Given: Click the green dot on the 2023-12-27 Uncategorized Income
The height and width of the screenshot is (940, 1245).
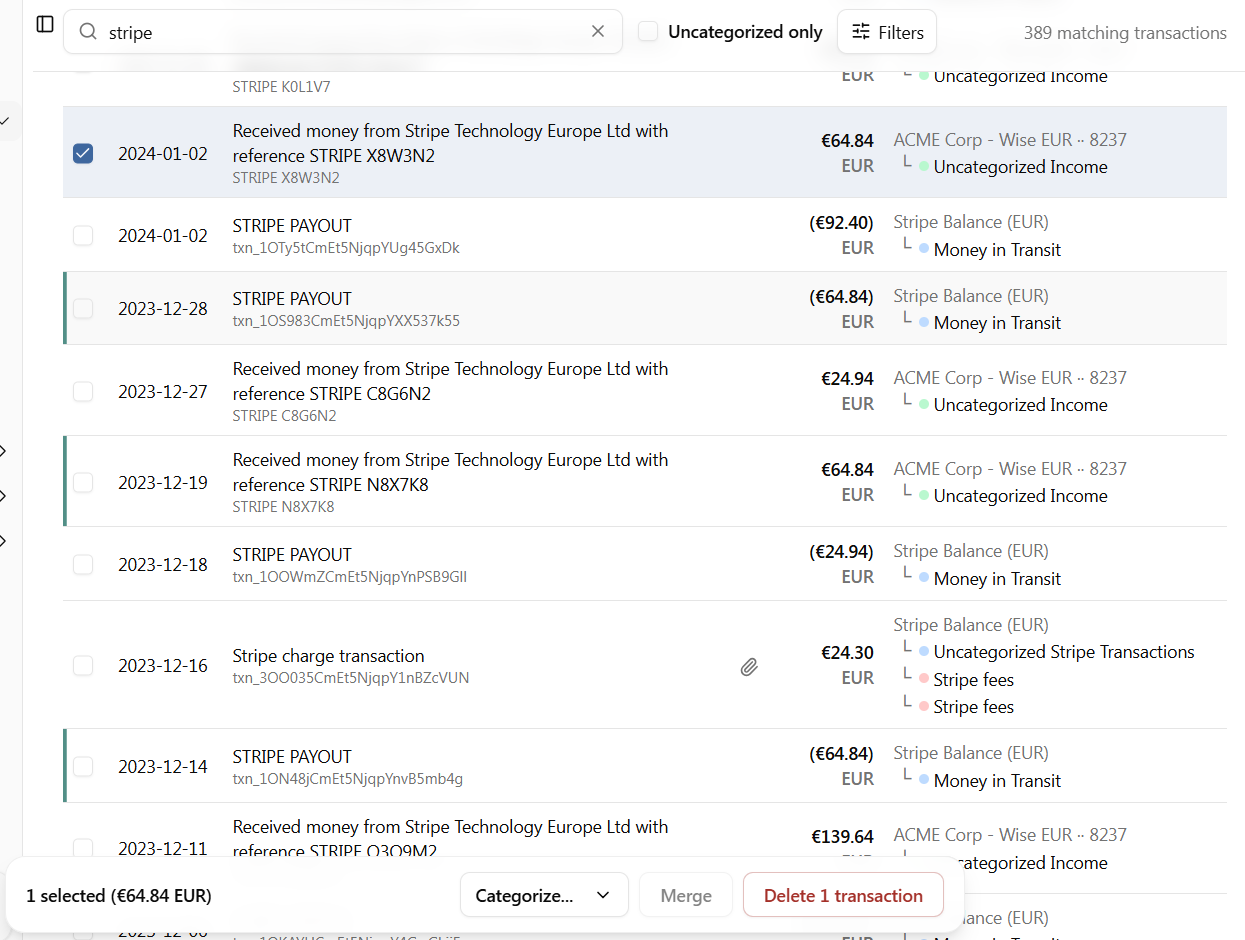Looking at the screenshot, I should [x=924, y=405].
